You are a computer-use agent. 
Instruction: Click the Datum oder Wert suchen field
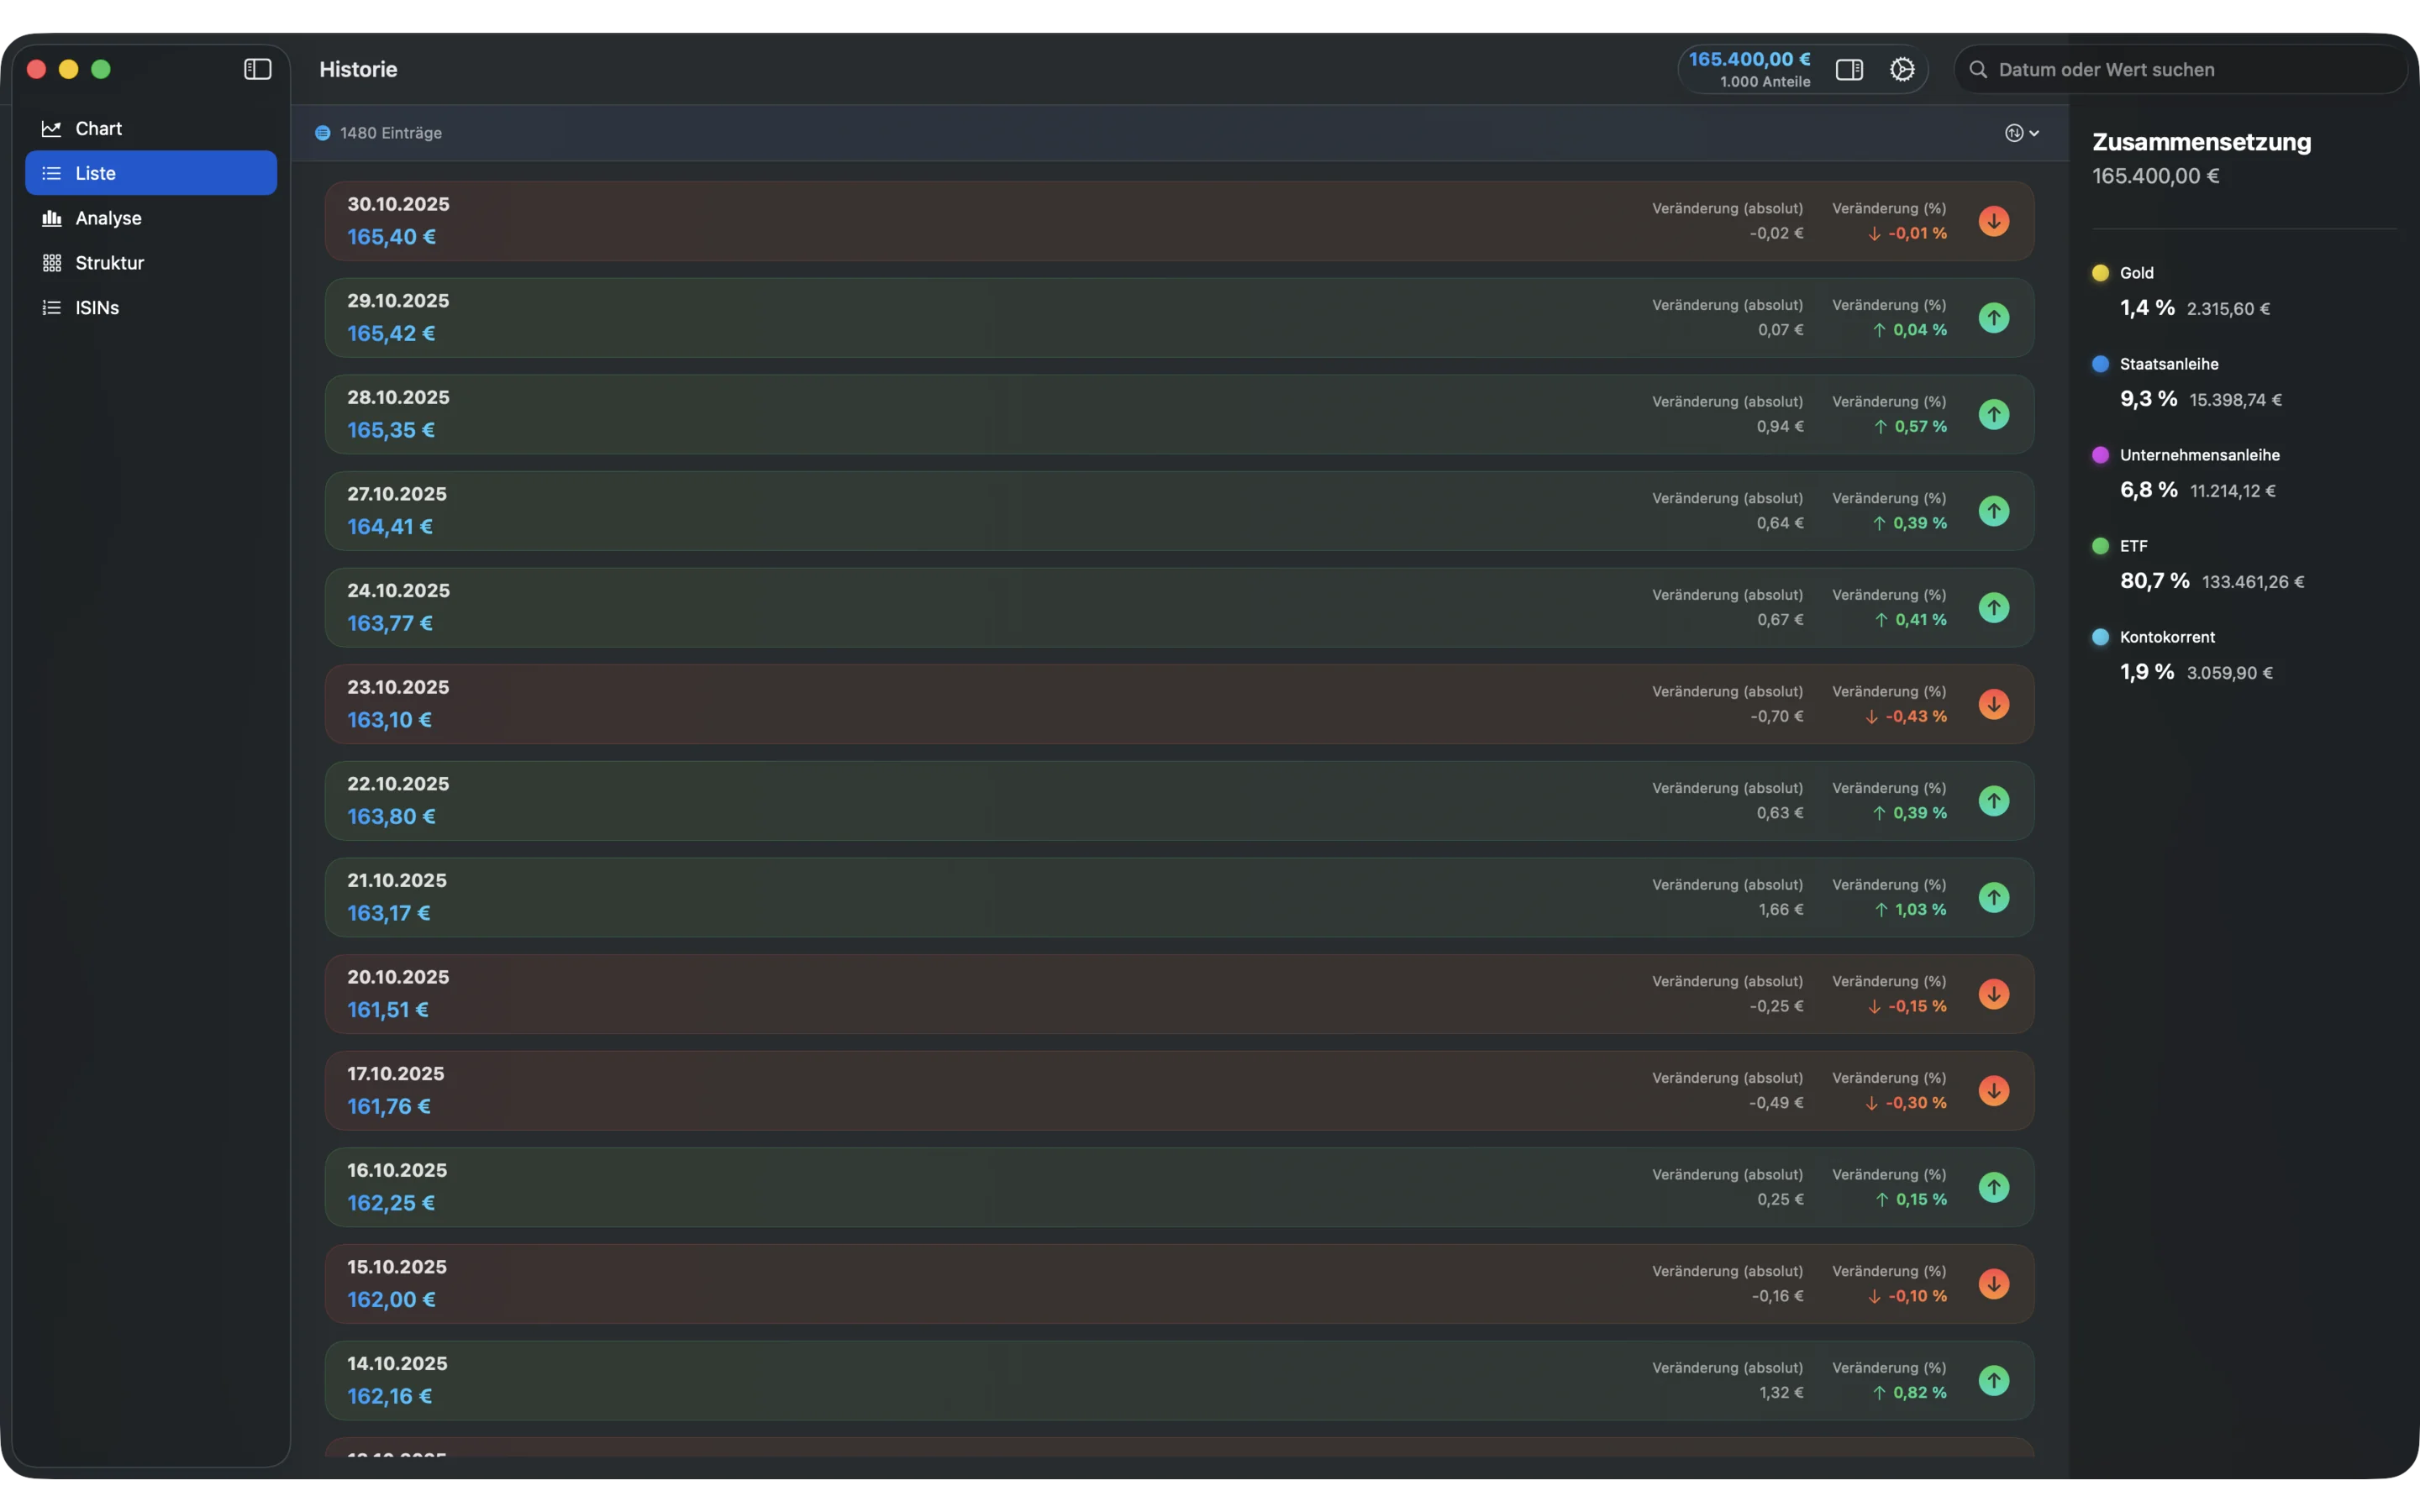coord(2110,69)
